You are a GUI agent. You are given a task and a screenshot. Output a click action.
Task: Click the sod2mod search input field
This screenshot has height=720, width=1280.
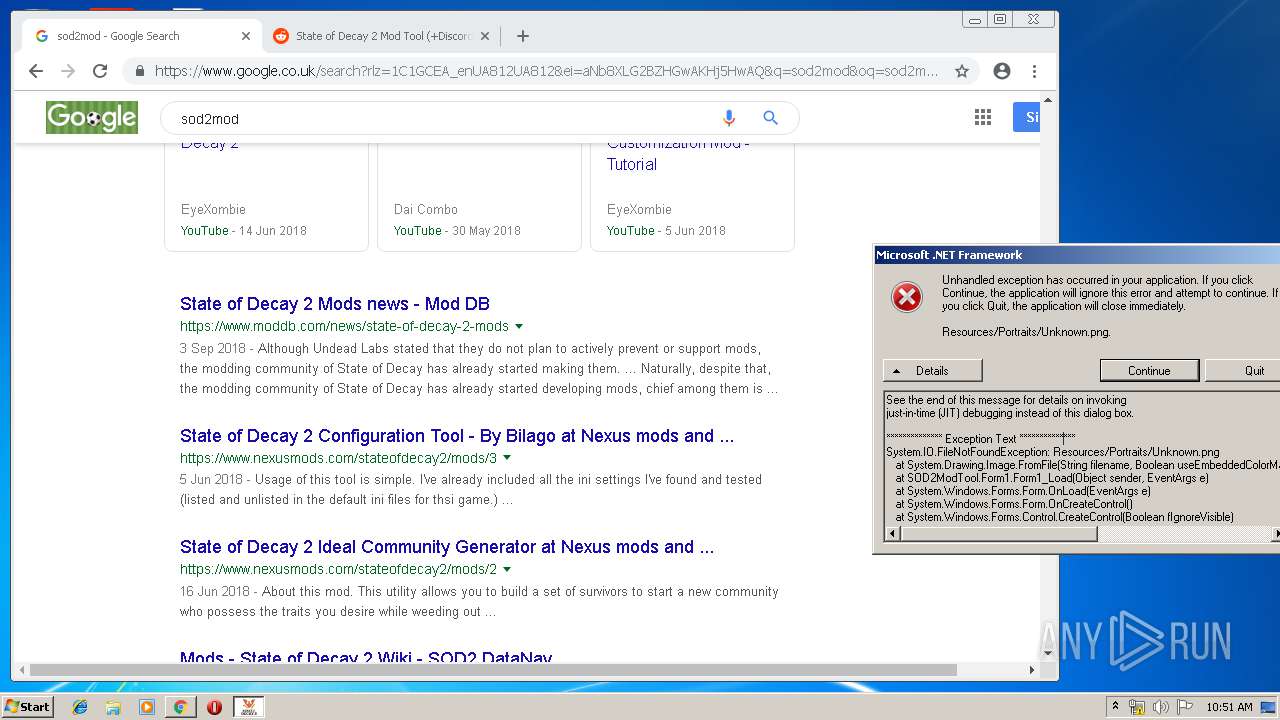[x=440, y=118]
